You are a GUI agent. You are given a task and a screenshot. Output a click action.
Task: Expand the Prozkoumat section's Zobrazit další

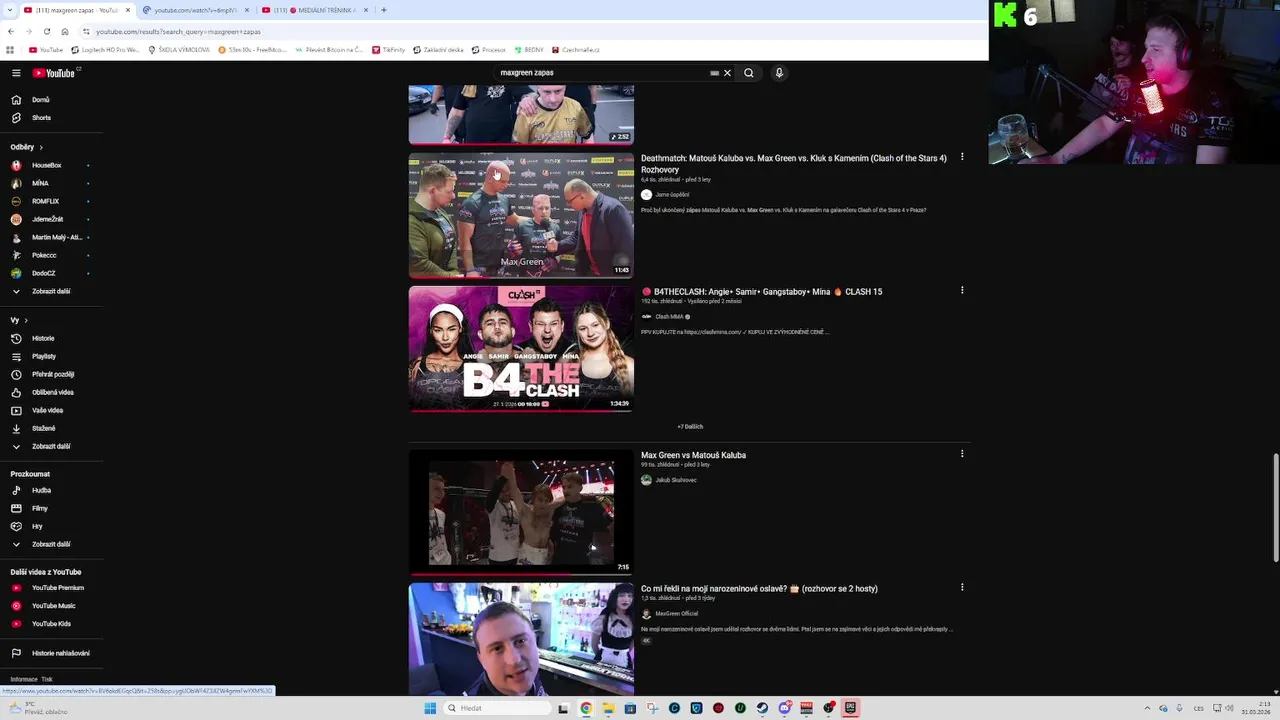point(51,544)
